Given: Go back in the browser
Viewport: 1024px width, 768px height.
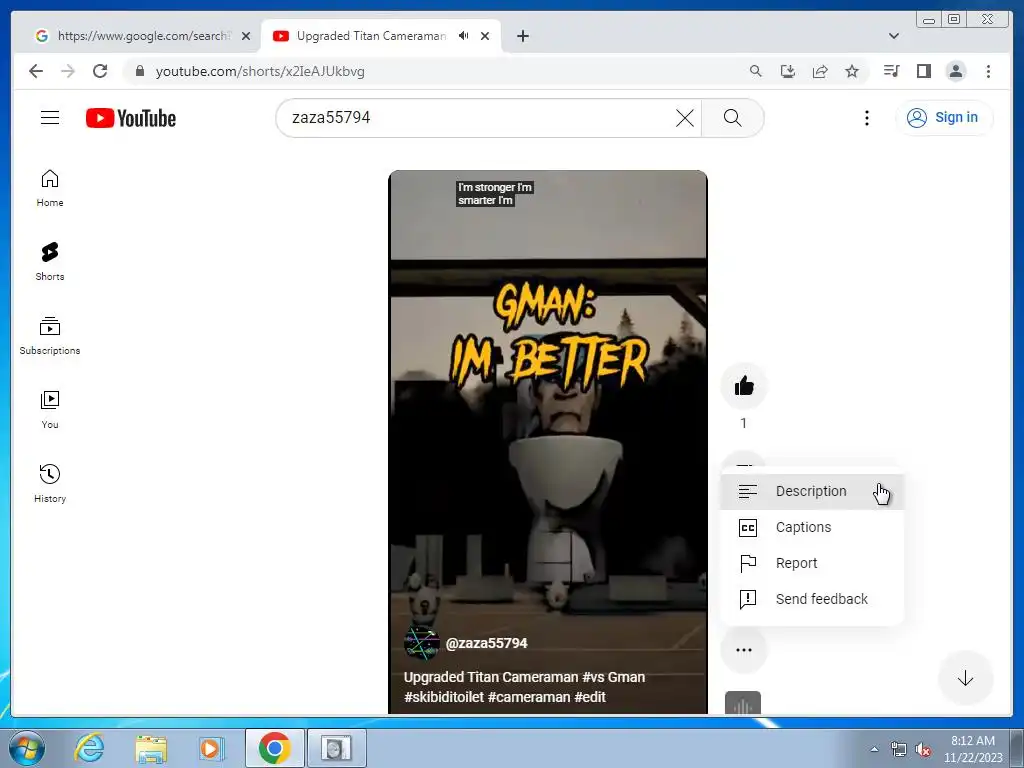Looking at the screenshot, I should coord(36,71).
